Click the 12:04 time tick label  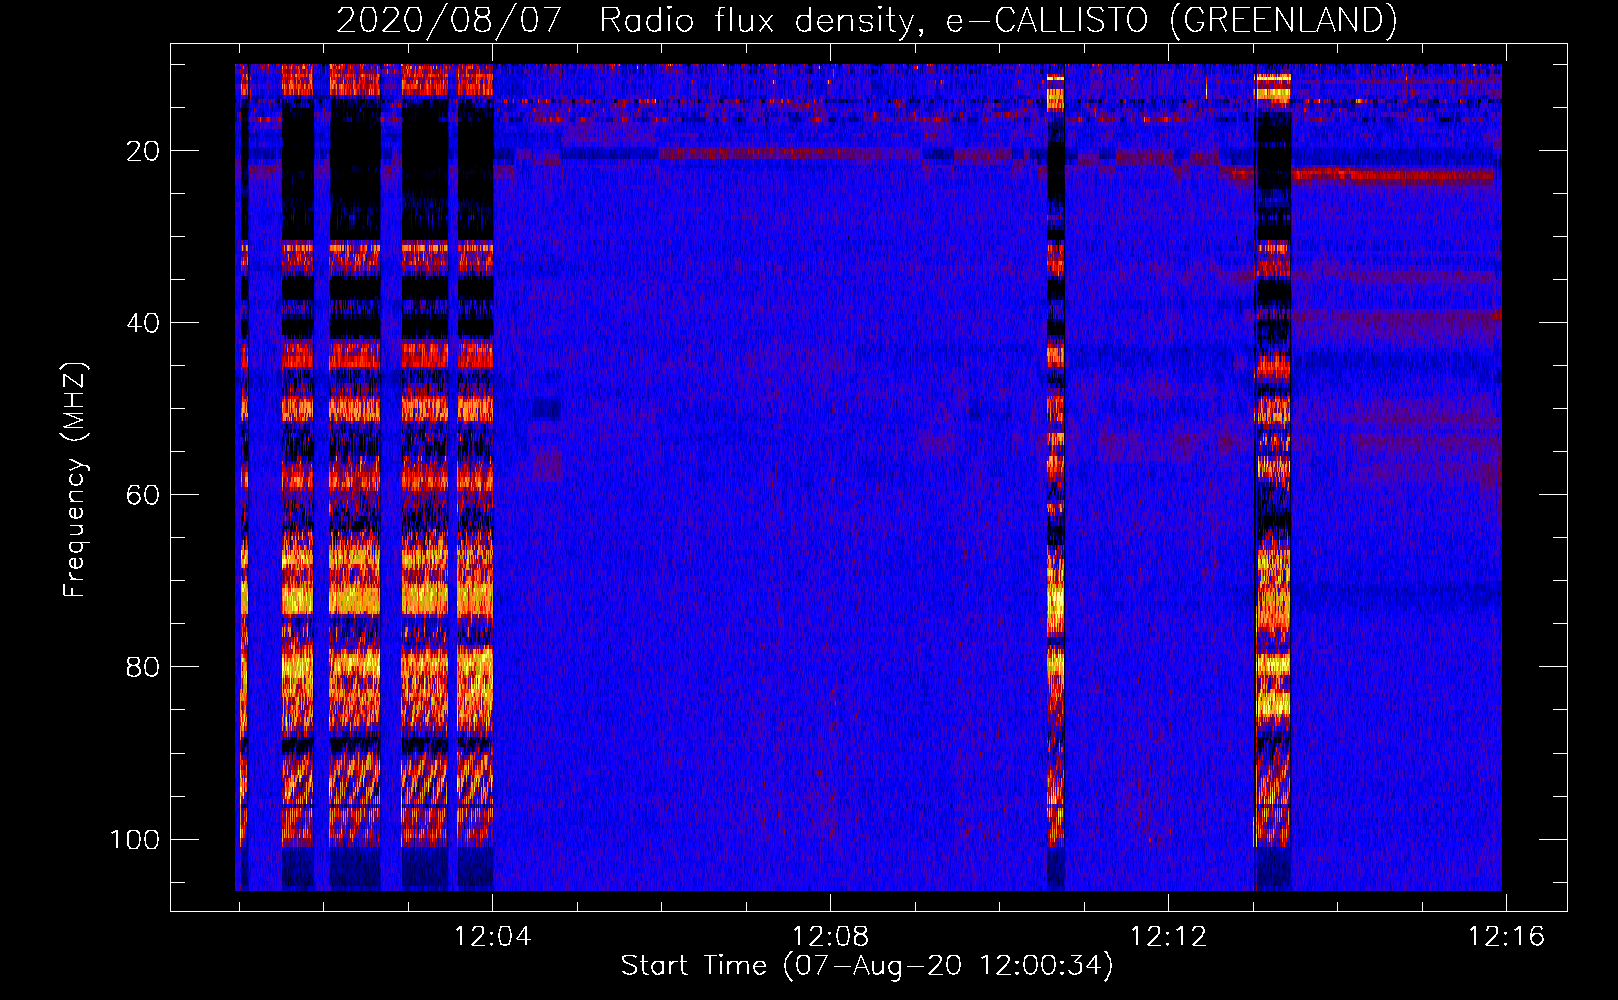pos(492,937)
